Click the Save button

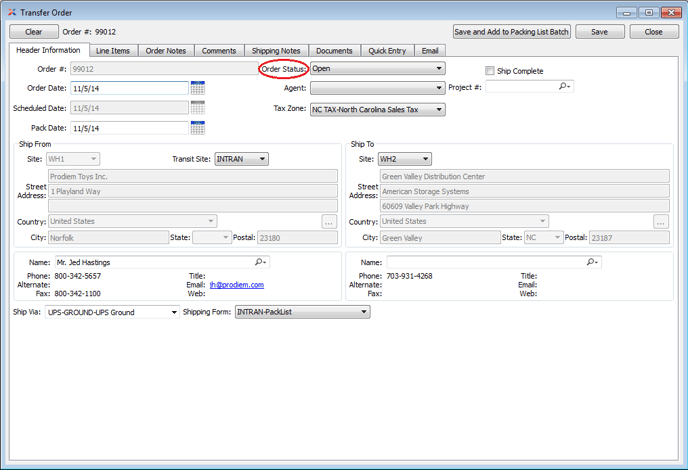click(599, 32)
